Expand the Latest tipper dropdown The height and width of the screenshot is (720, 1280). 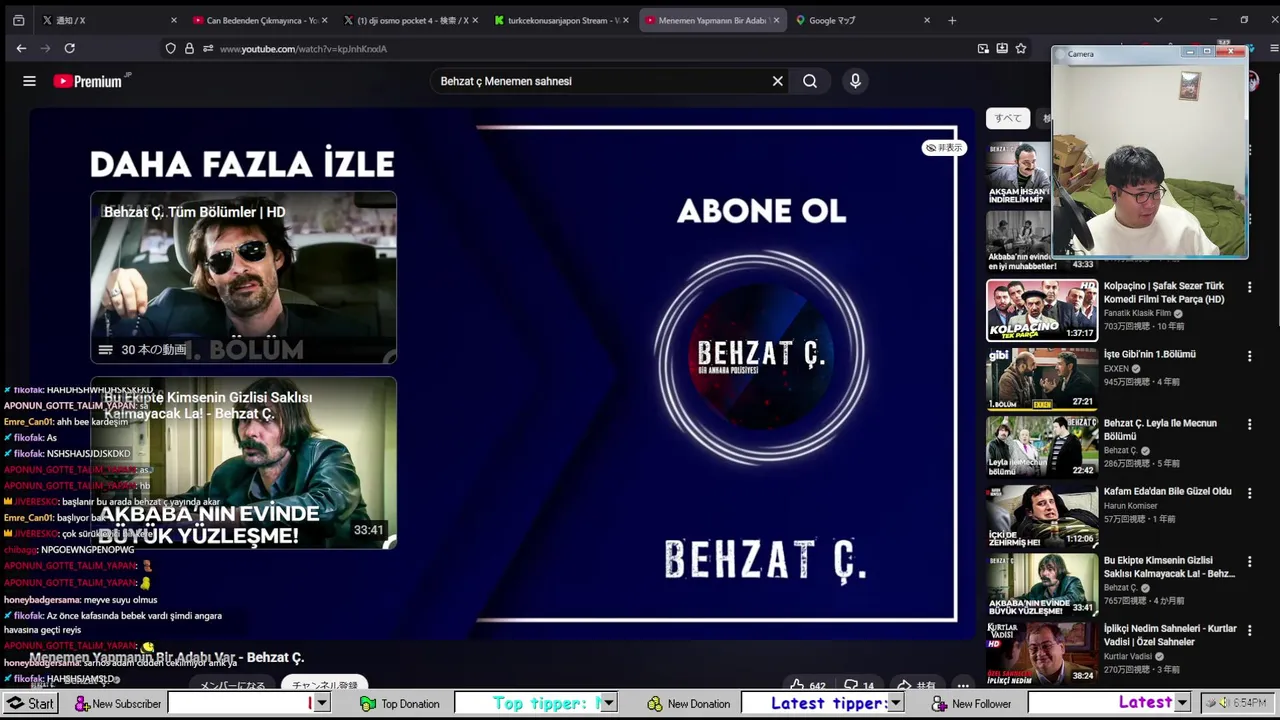(896, 703)
